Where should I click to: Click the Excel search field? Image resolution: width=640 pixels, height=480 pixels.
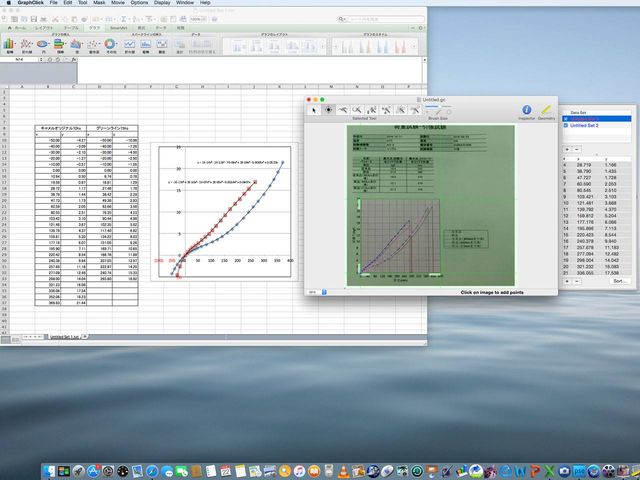point(380,17)
